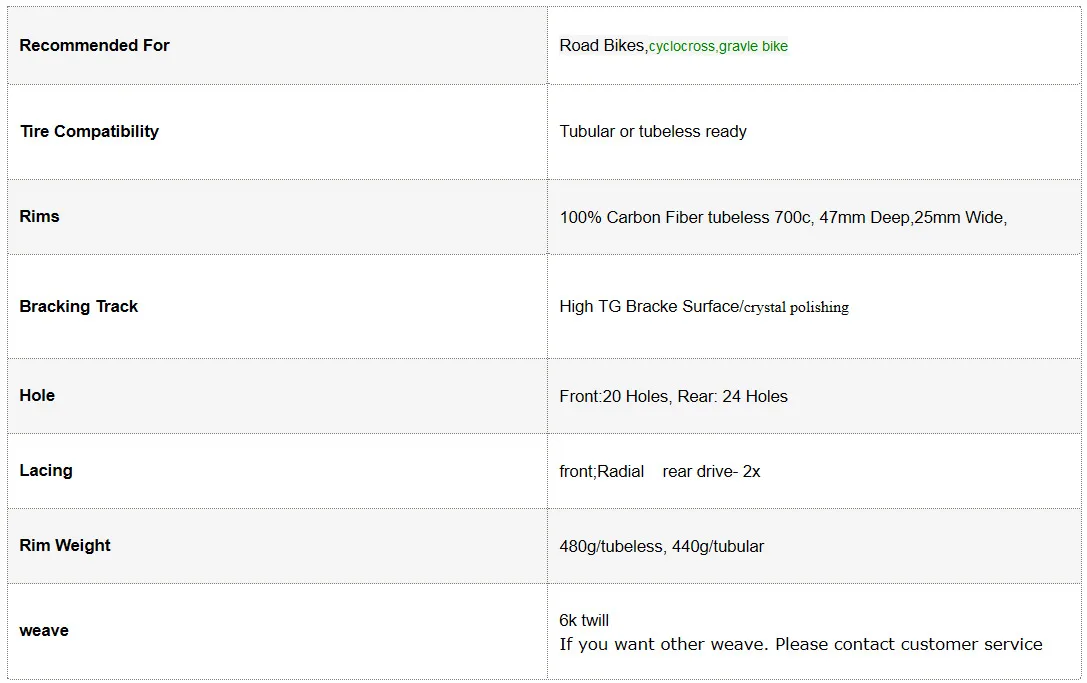The width and height of the screenshot is (1087, 683).
Task: Select the 'Bracking Track' label
Action: coord(78,306)
